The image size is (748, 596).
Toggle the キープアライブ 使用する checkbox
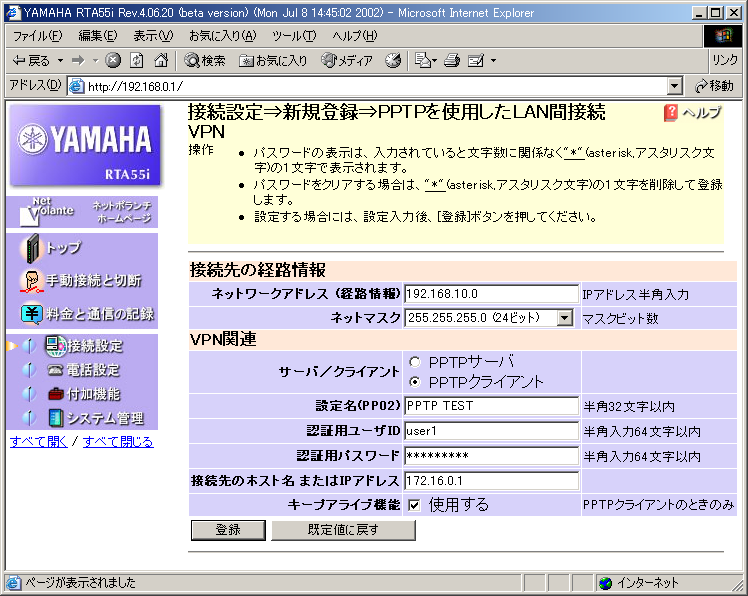pos(414,505)
